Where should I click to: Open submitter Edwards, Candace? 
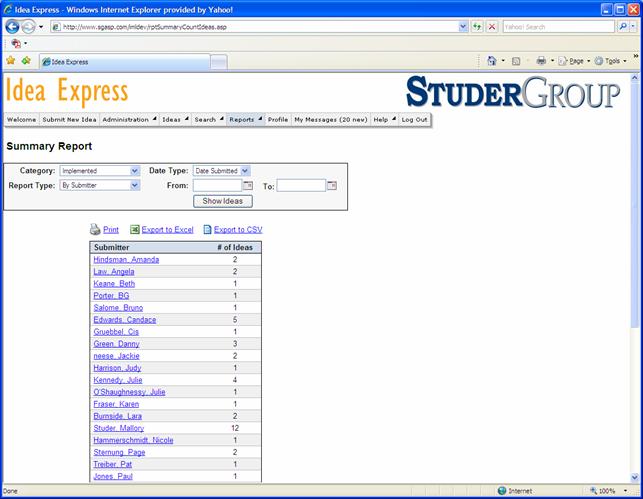125,320
